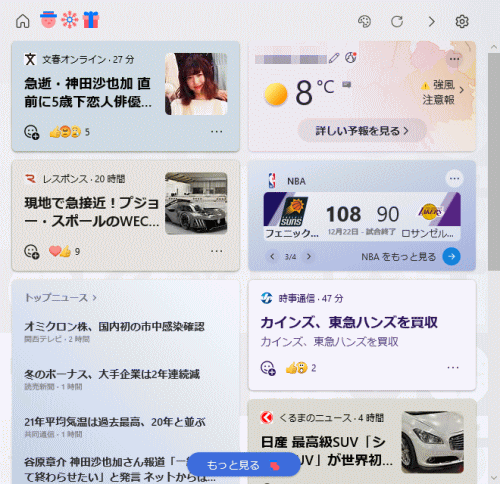
Task: Click the heart and thumbs reactions count 9
Action: tap(64, 251)
